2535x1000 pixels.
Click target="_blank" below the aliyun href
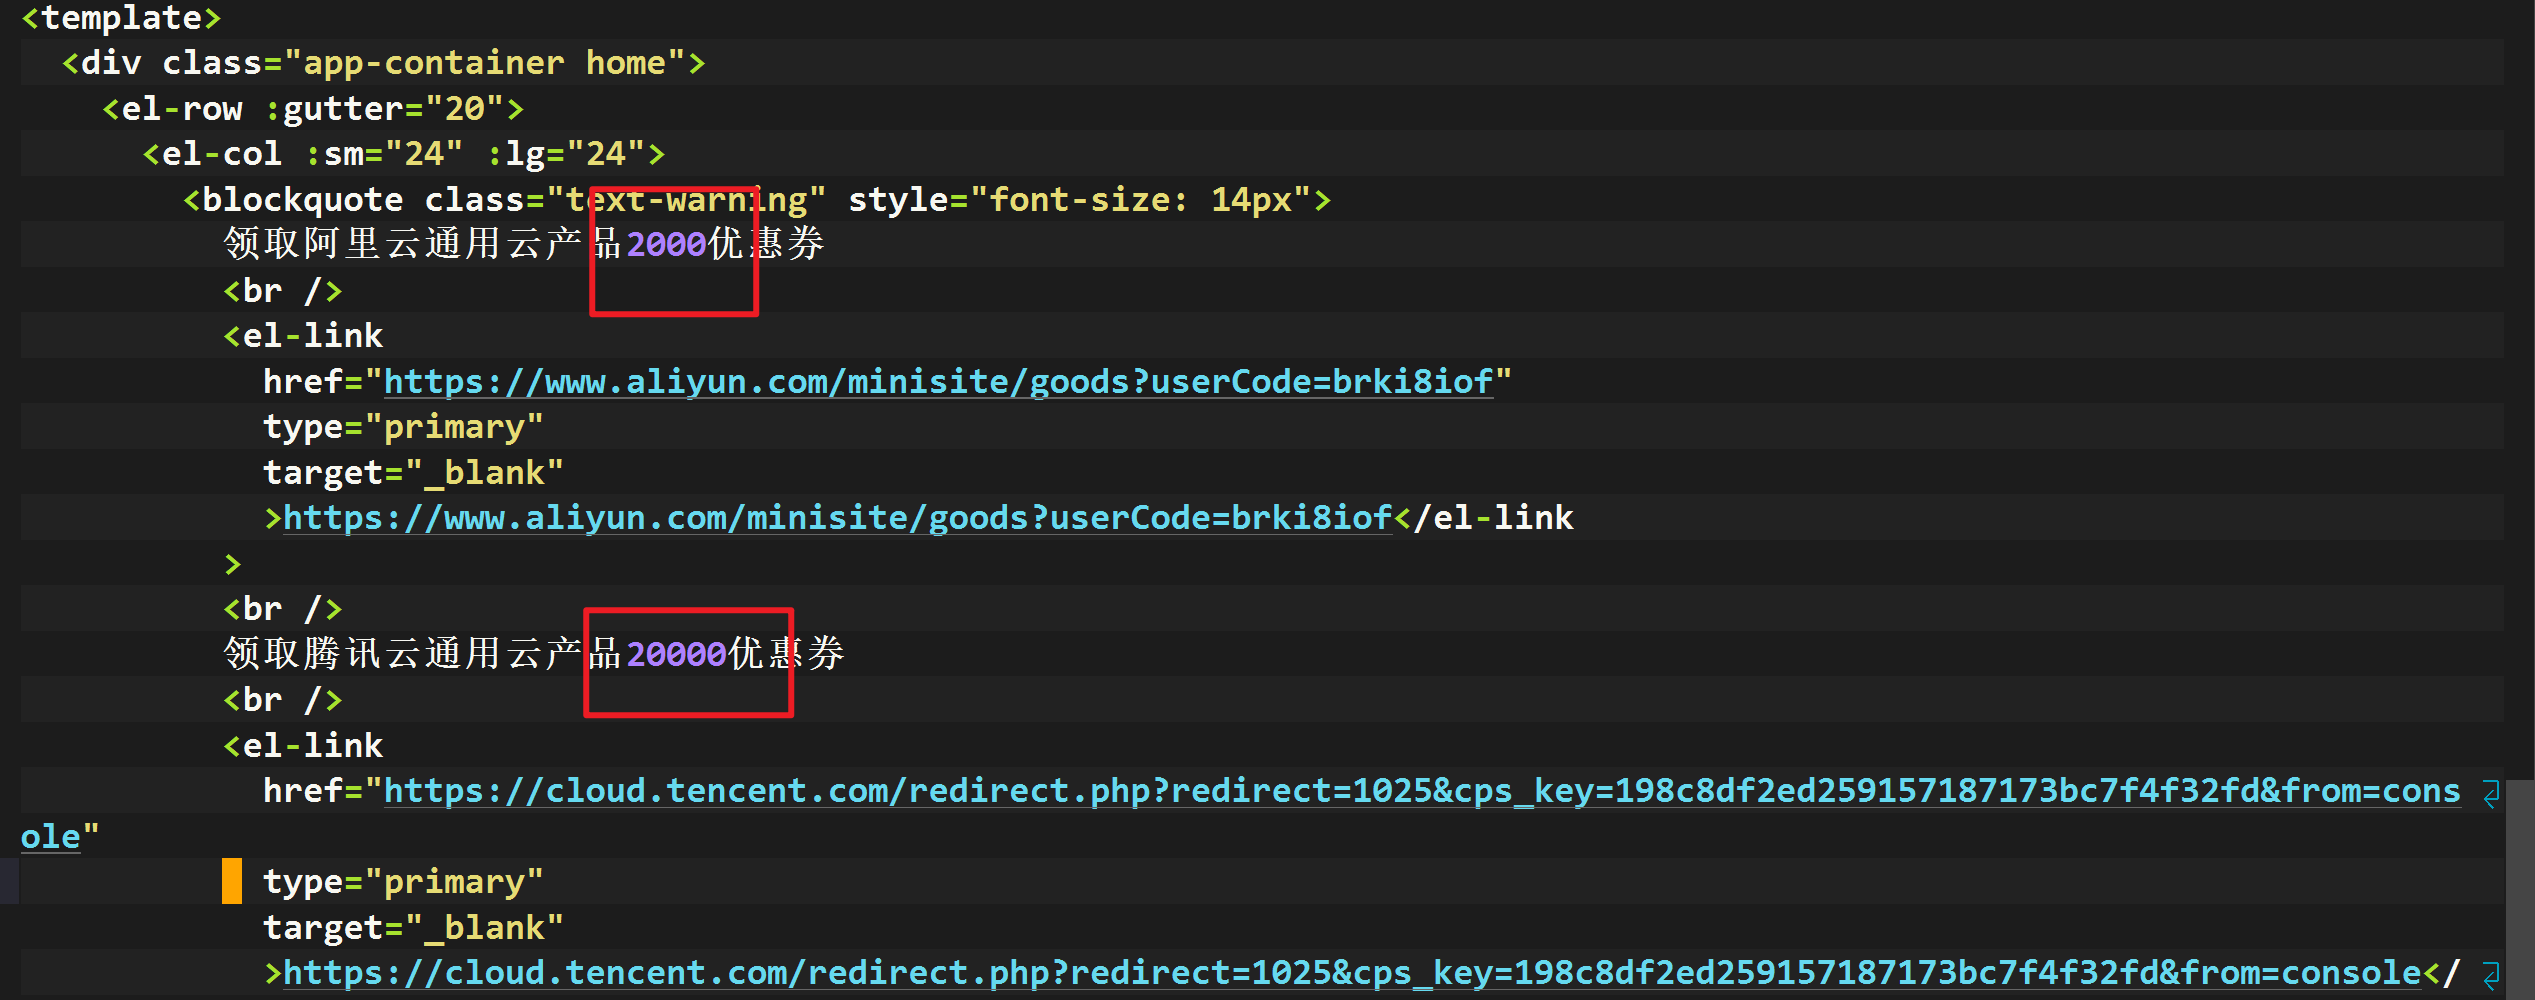(414, 473)
